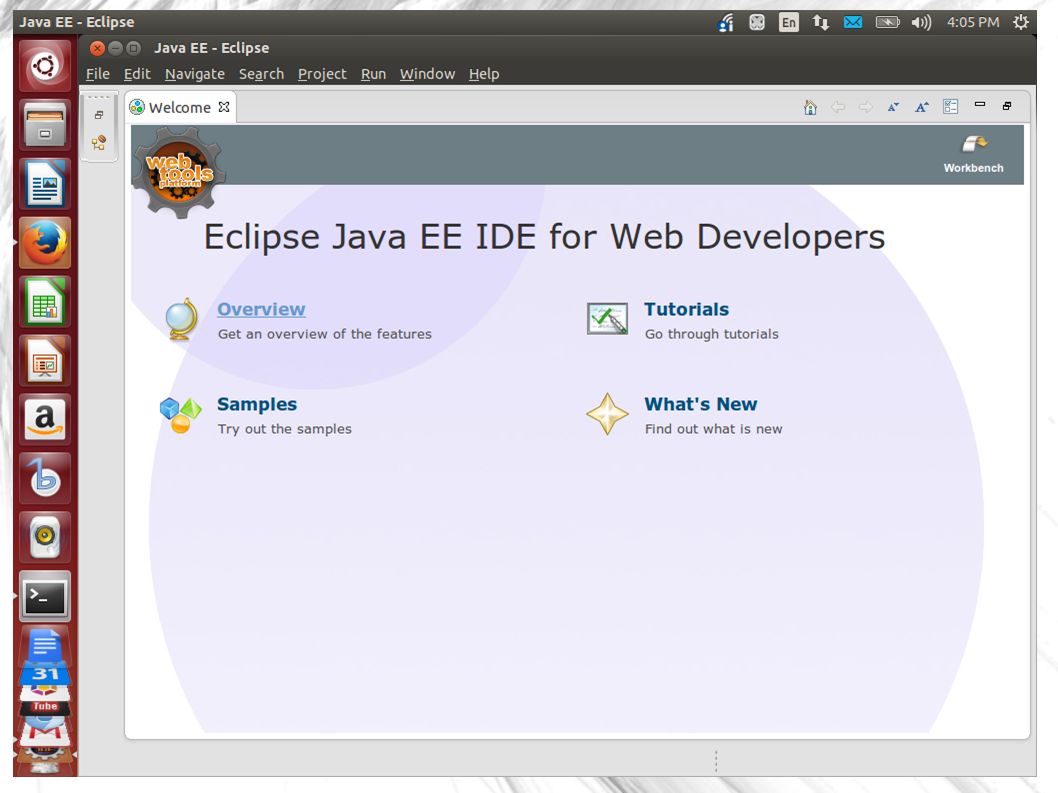
Task: Click the Web Tools Platform gear logo
Action: [x=179, y=173]
